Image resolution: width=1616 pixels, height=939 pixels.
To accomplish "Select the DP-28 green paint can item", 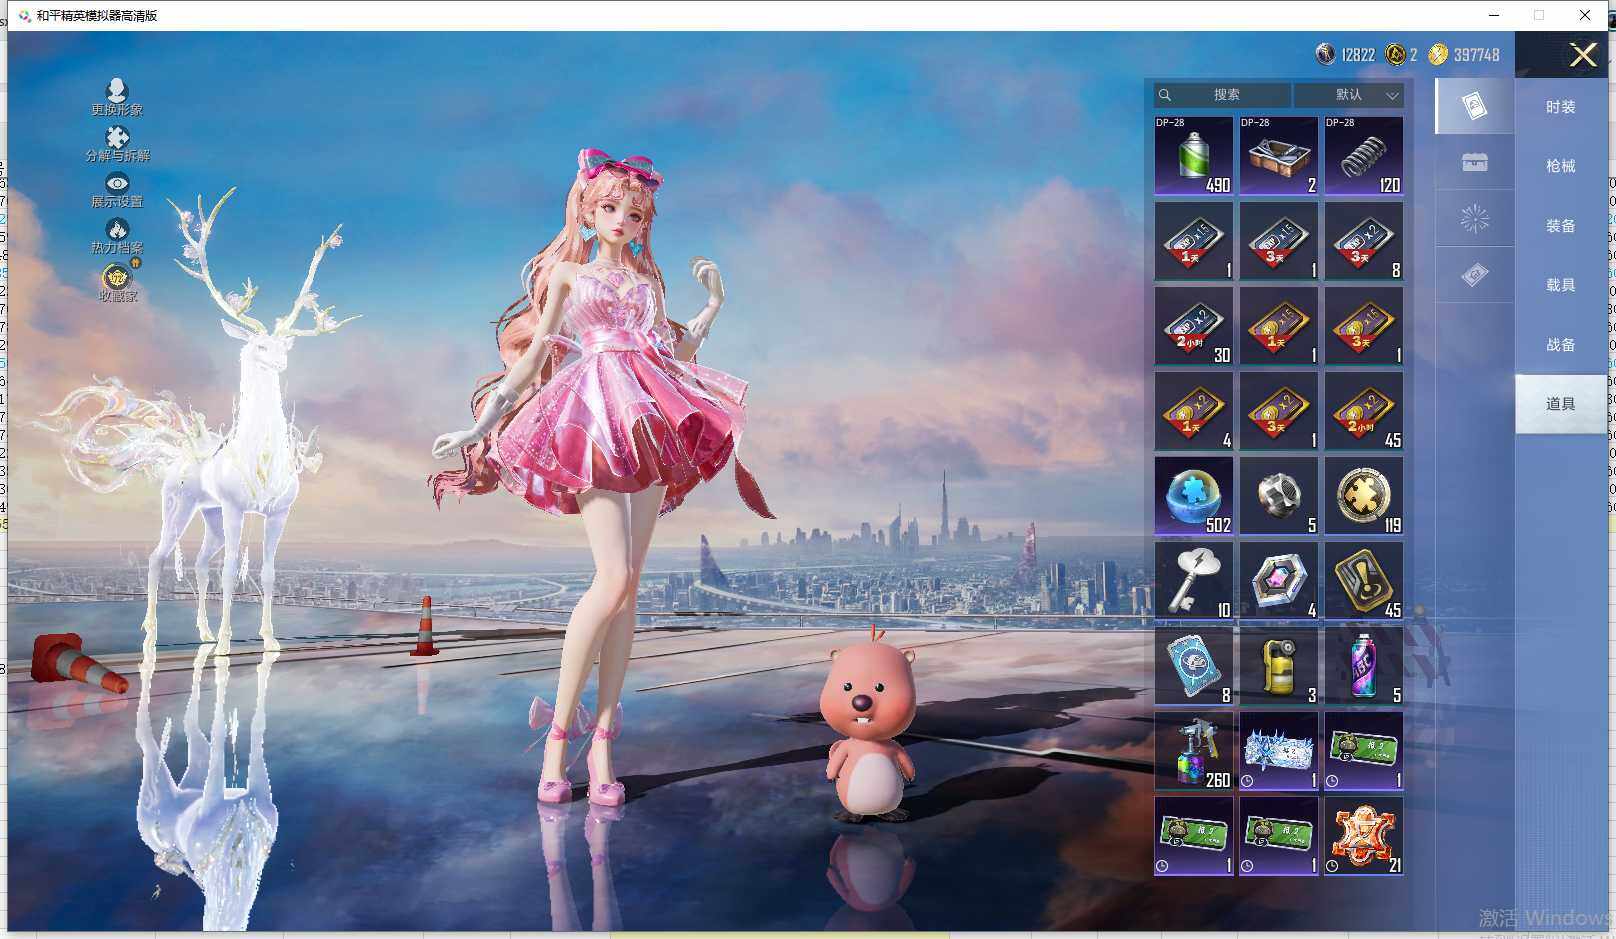I will pos(1194,156).
